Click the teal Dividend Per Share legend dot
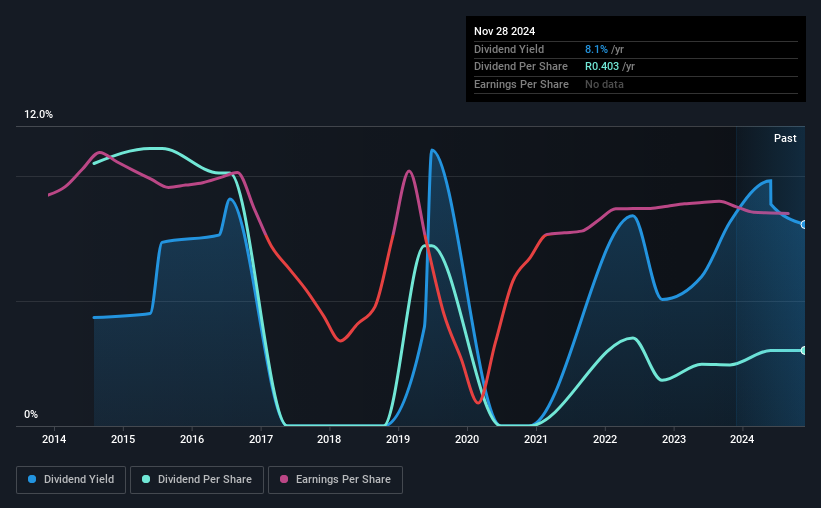The width and height of the screenshot is (821, 508). coord(146,479)
